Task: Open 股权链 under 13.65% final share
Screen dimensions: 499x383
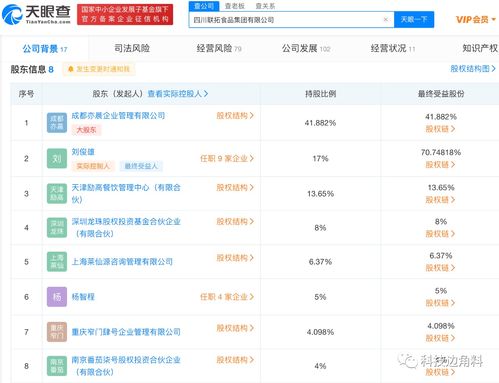Action: point(440,200)
